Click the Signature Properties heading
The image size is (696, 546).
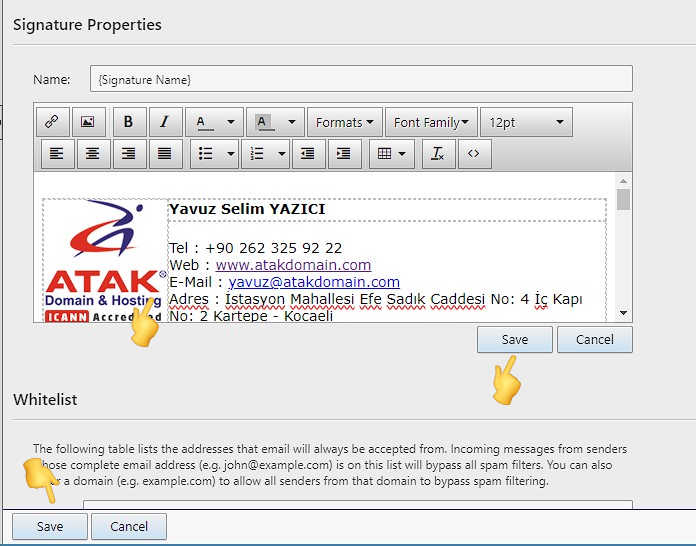[x=87, y=25]
